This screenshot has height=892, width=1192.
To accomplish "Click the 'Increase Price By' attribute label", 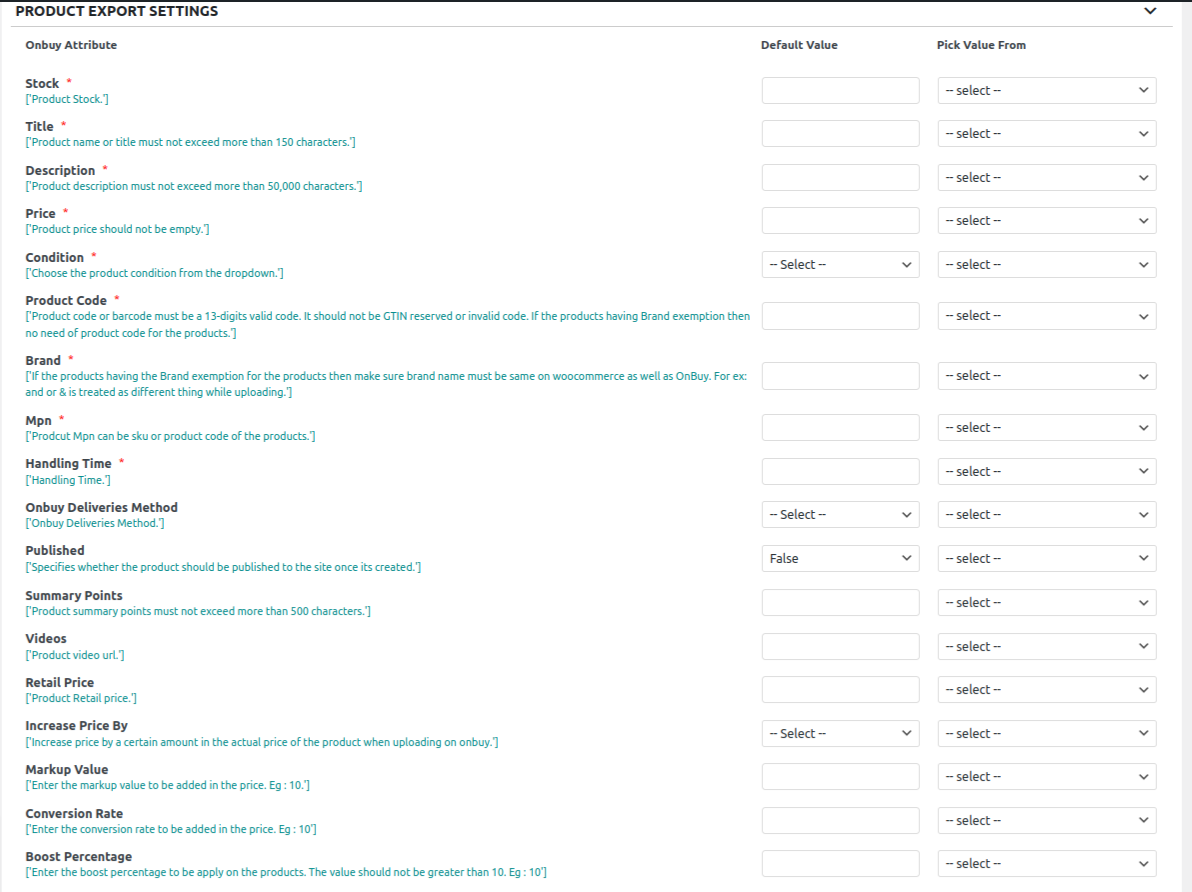I will pos(76,725).
